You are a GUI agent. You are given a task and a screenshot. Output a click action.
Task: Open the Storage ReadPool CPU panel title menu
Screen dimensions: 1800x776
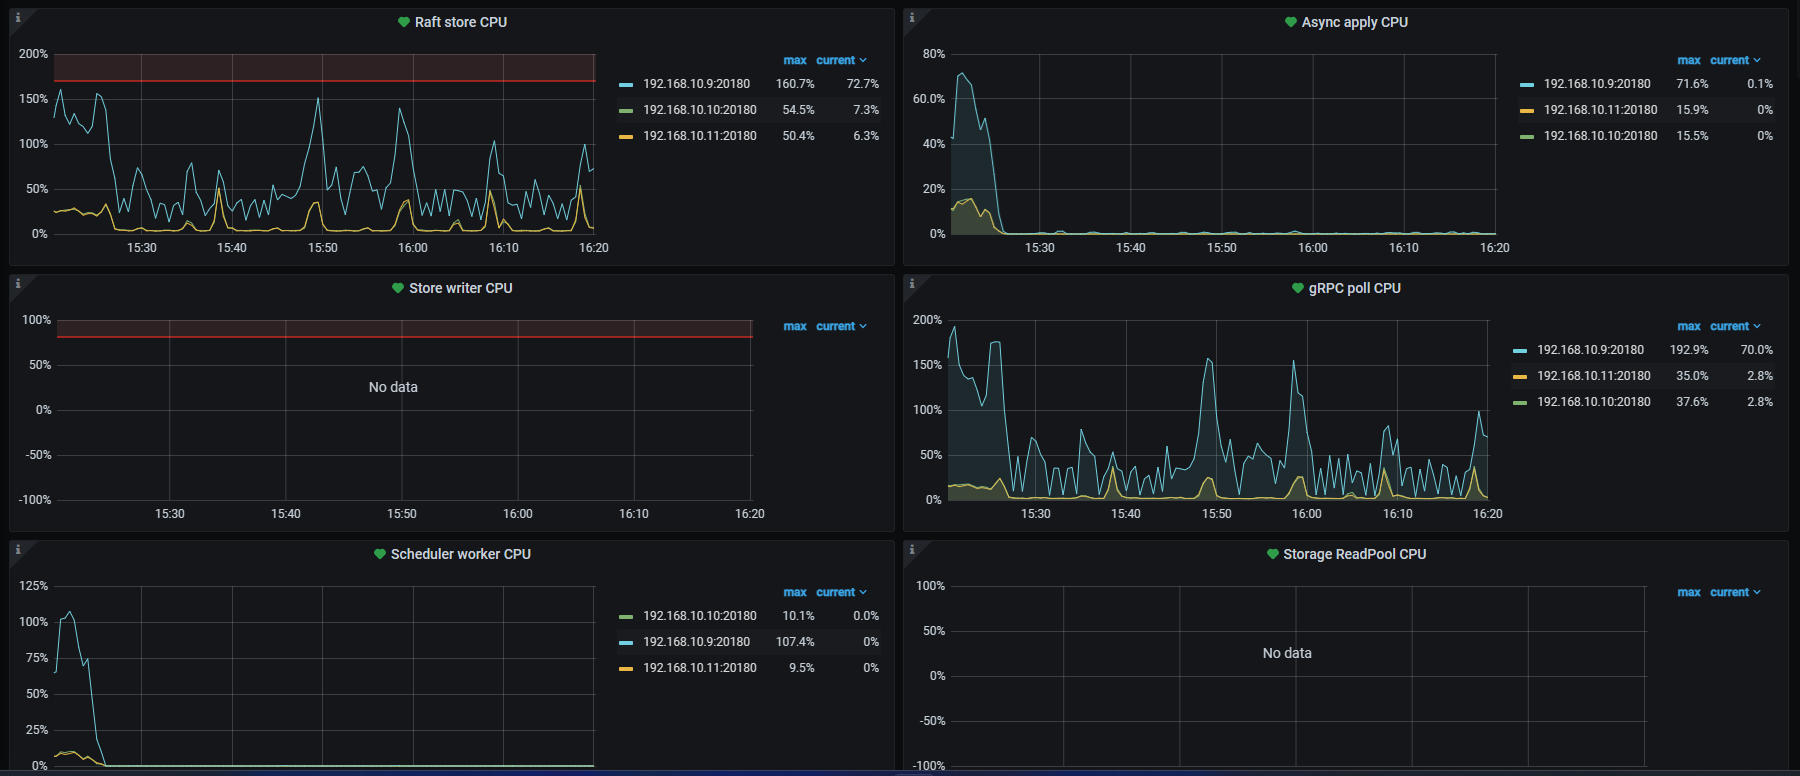1354,554
